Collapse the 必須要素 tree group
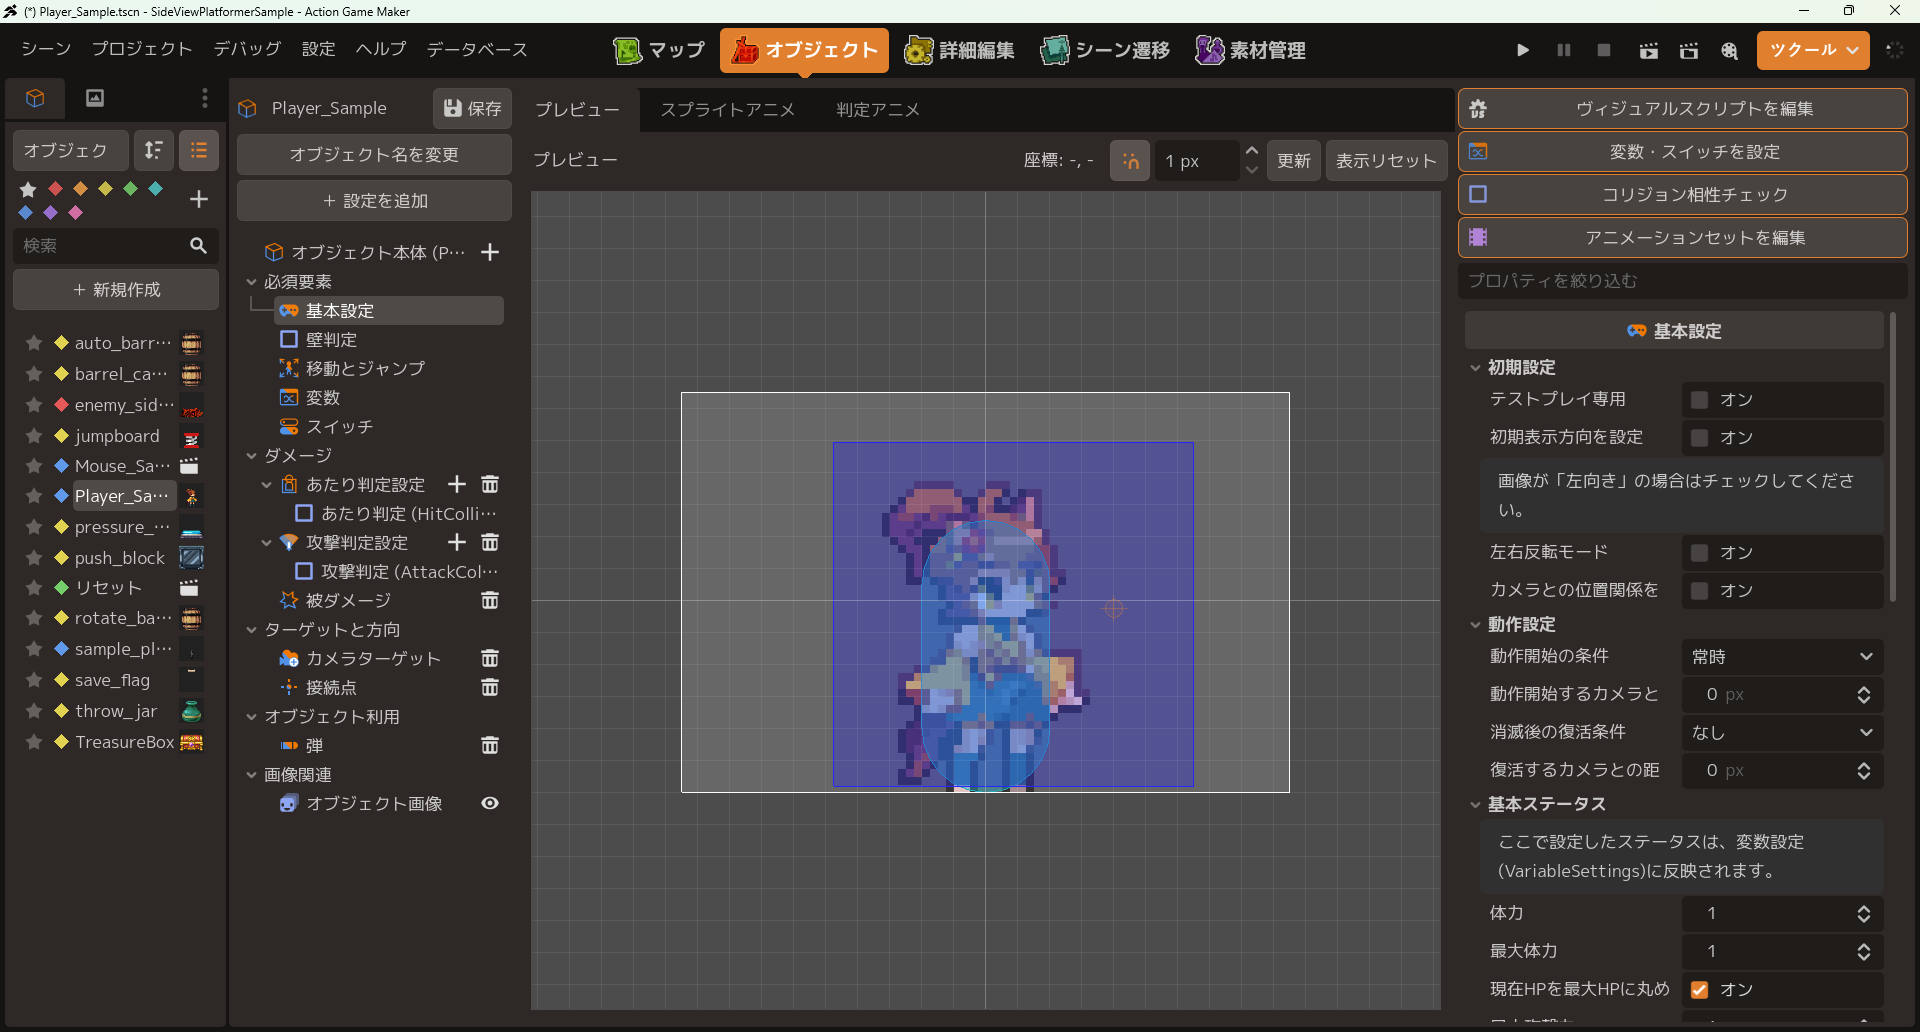This screenshot has width=1920, height=1032. [x=252, y=282]
